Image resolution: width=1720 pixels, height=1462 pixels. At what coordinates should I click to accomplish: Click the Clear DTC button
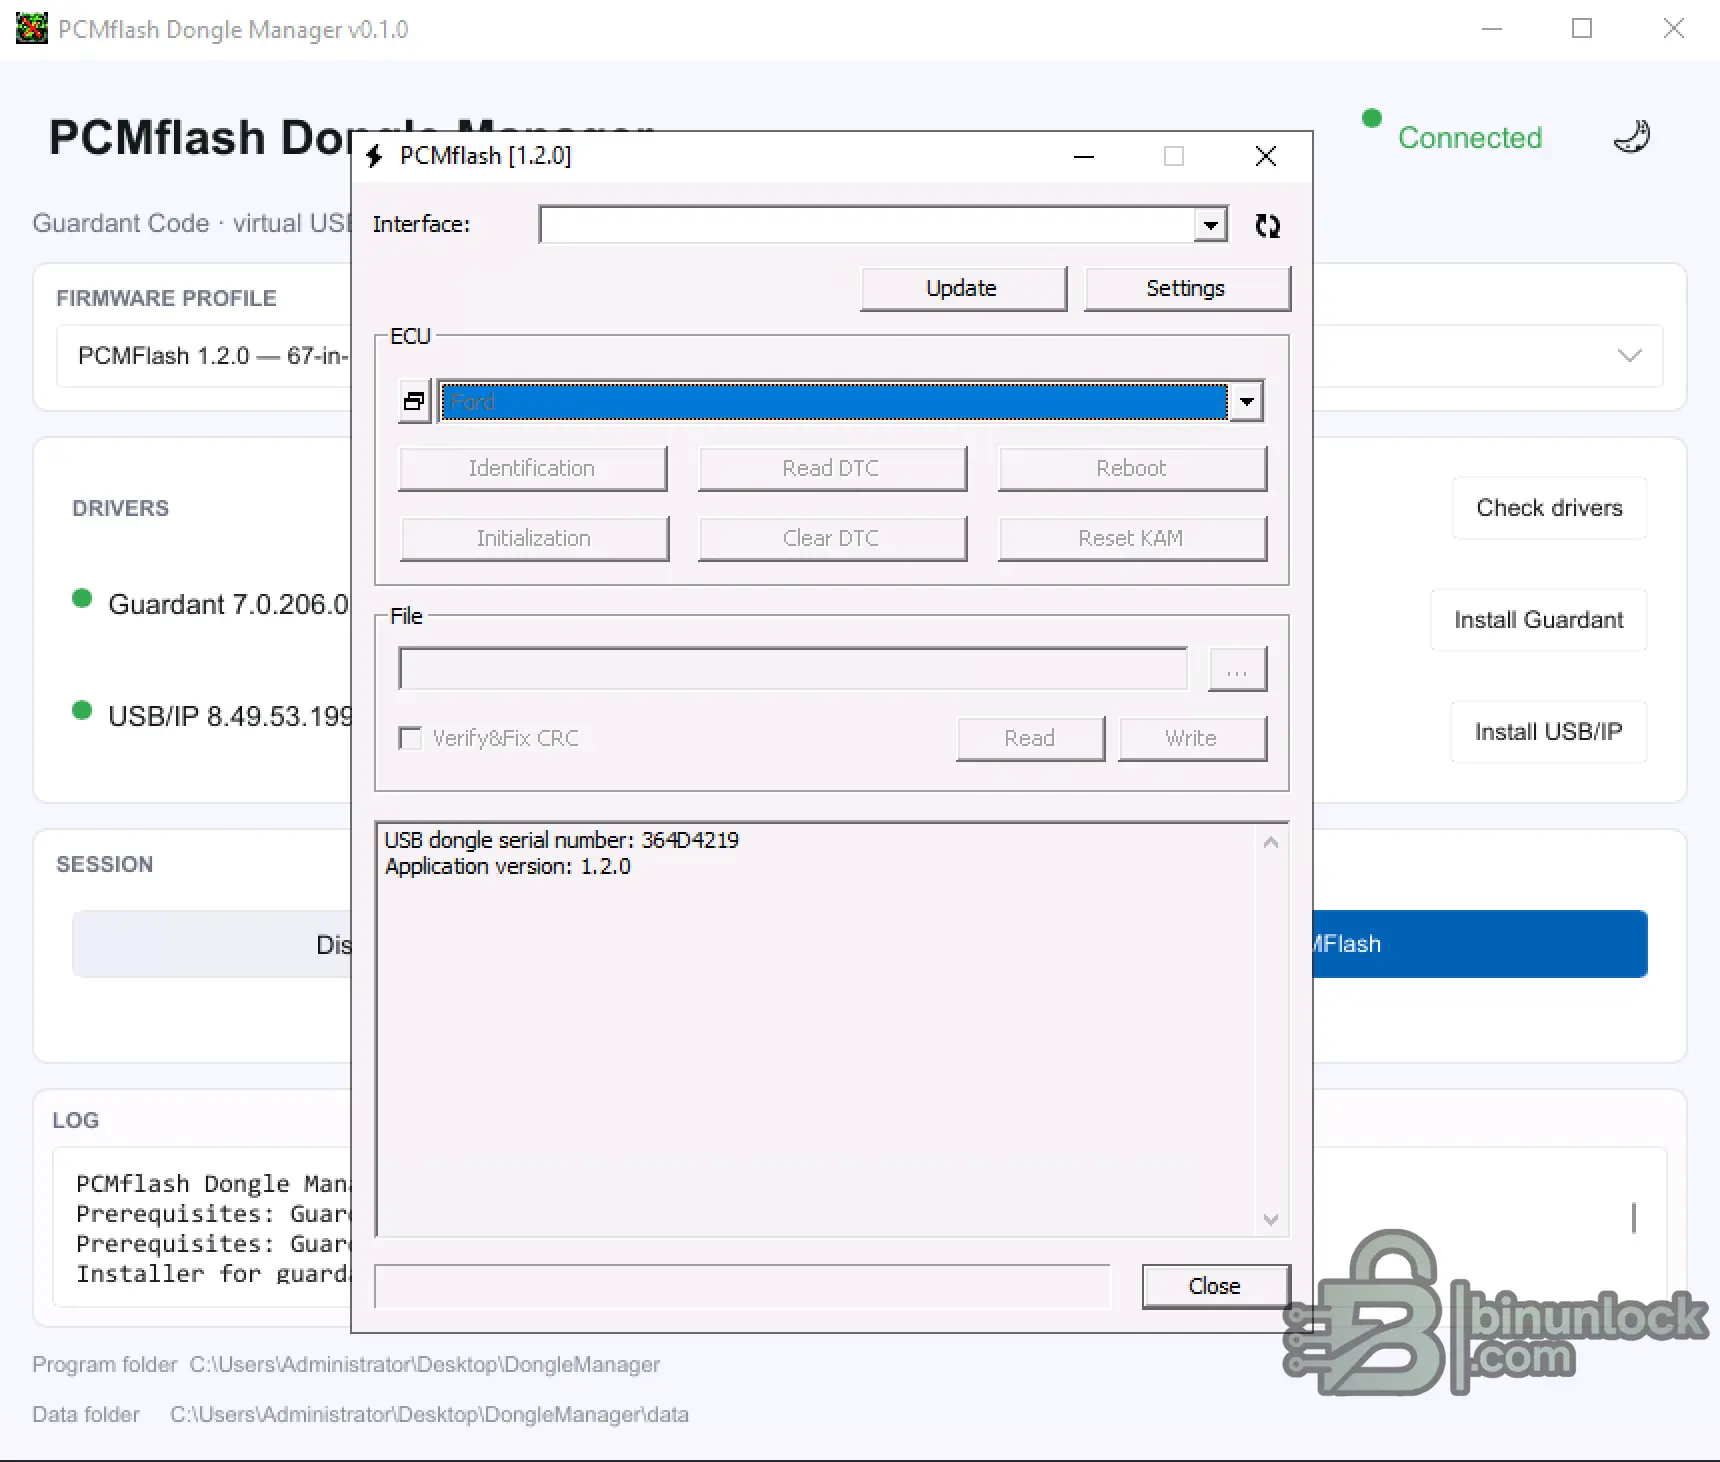click(x=832, y=538)
